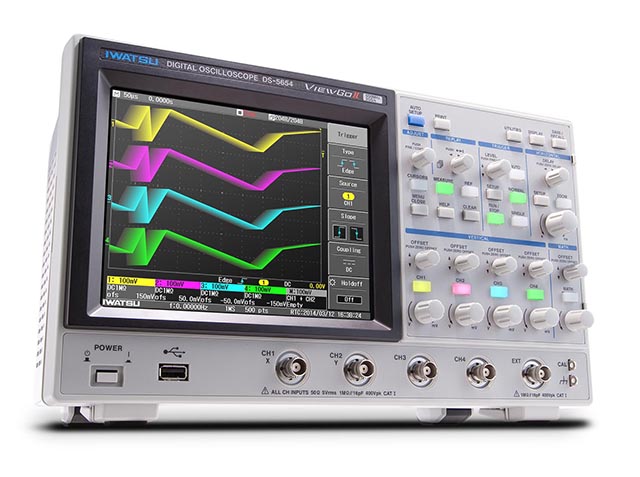Open the trigger Type Edge menu item
640x477 pixels.
click(348, 161)
